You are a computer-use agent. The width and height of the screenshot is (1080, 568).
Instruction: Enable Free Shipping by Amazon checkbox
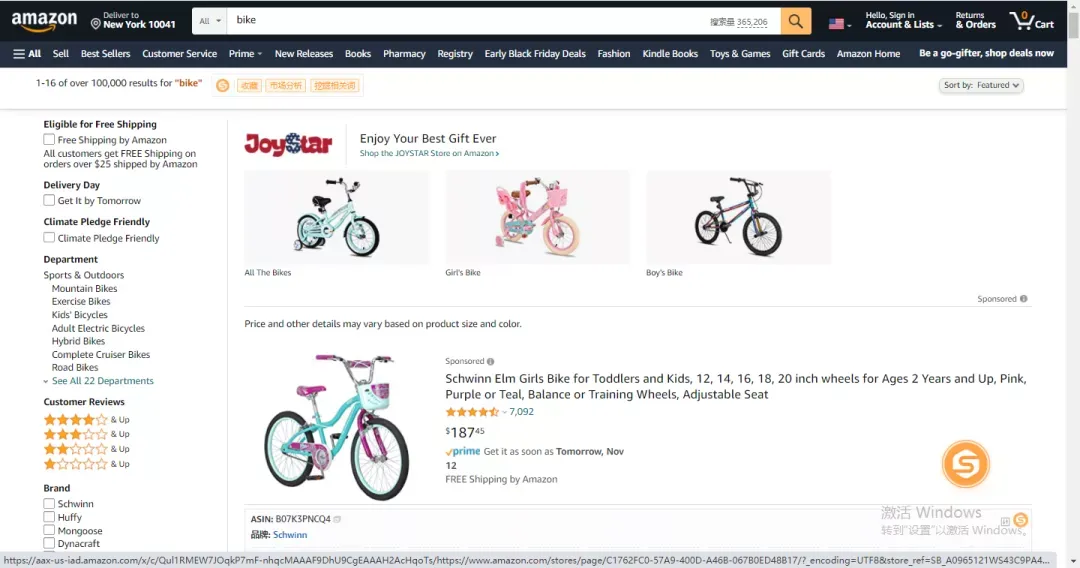[49, 140]
